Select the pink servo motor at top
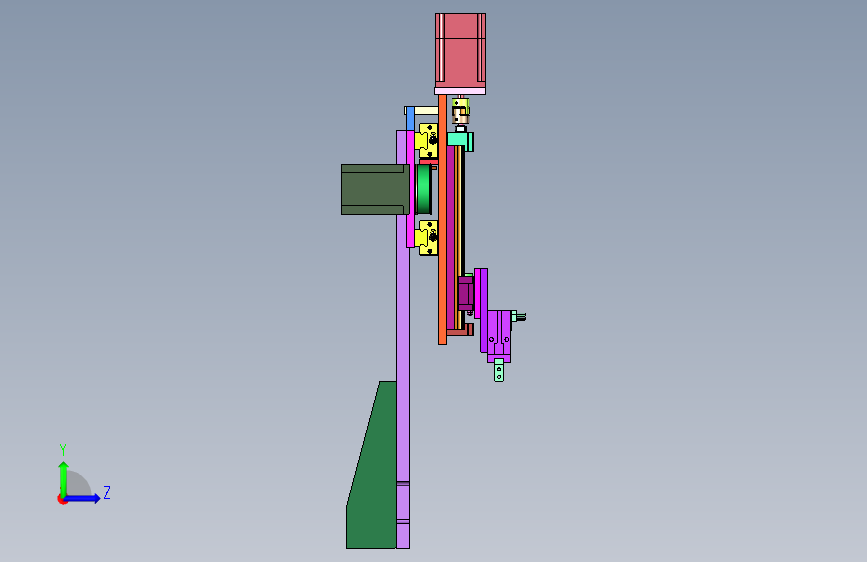 (460, 50)
